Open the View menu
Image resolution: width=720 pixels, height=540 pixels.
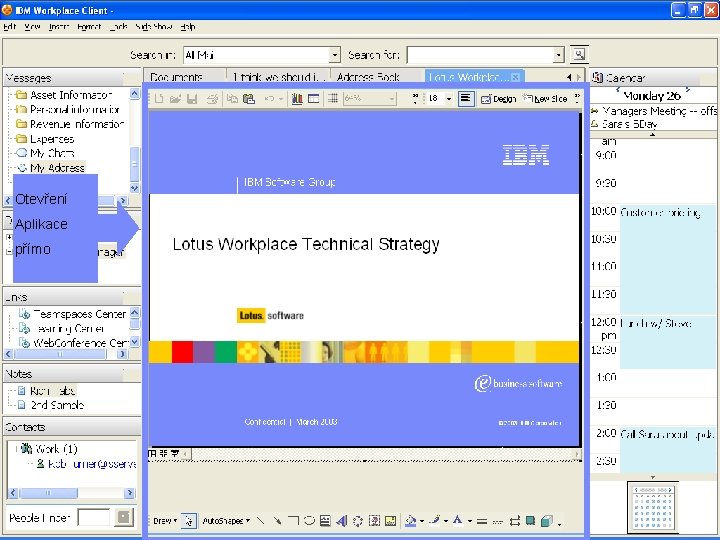click(32, 27)
